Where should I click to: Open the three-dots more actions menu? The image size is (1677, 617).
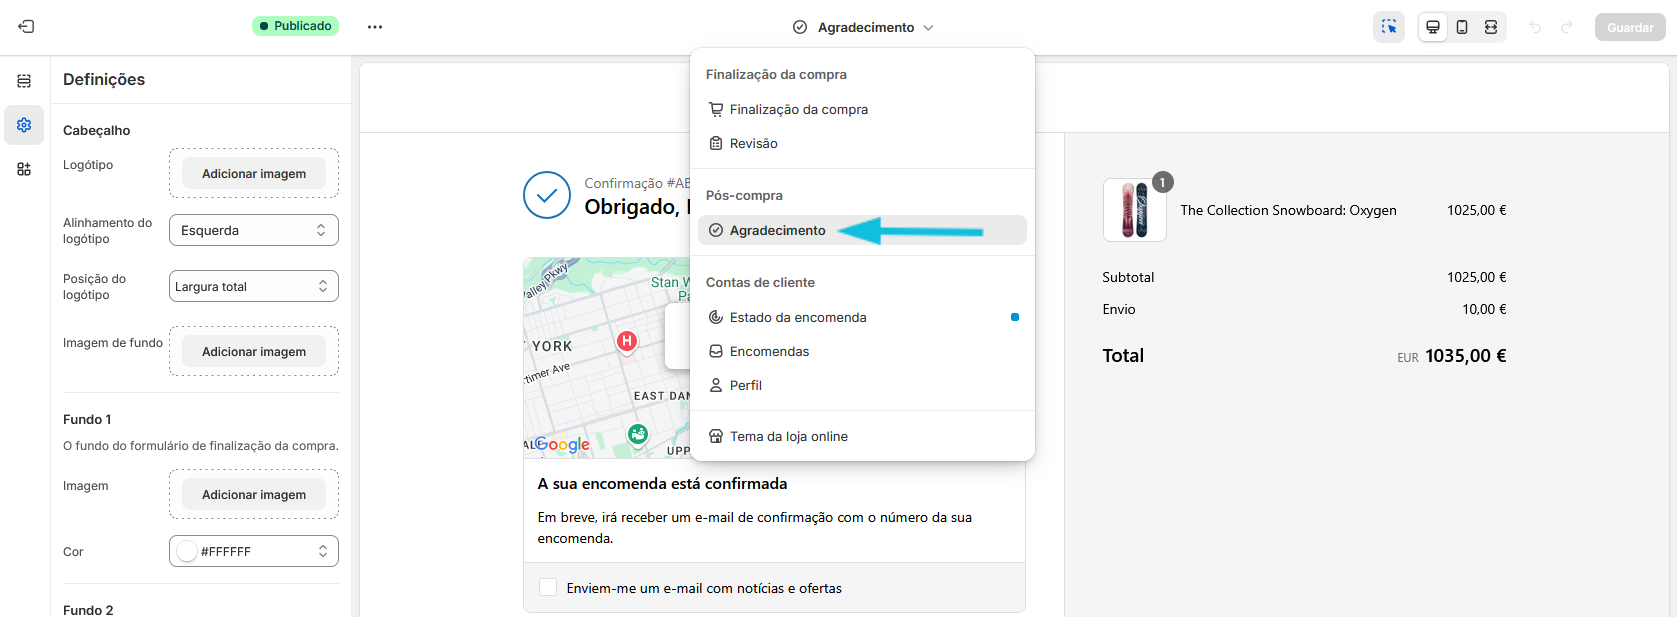tap(375, 27)
